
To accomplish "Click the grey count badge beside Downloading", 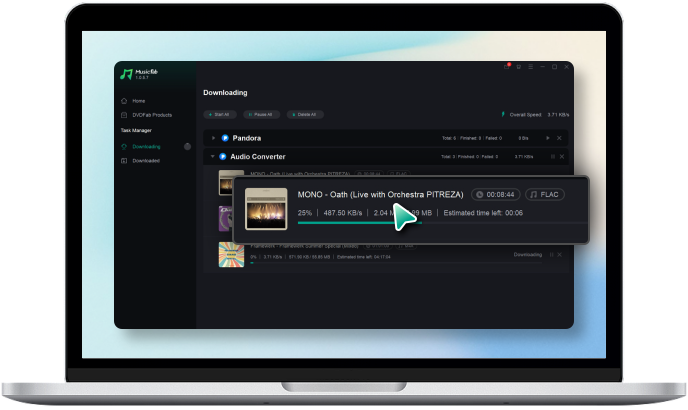I will 187,147.
